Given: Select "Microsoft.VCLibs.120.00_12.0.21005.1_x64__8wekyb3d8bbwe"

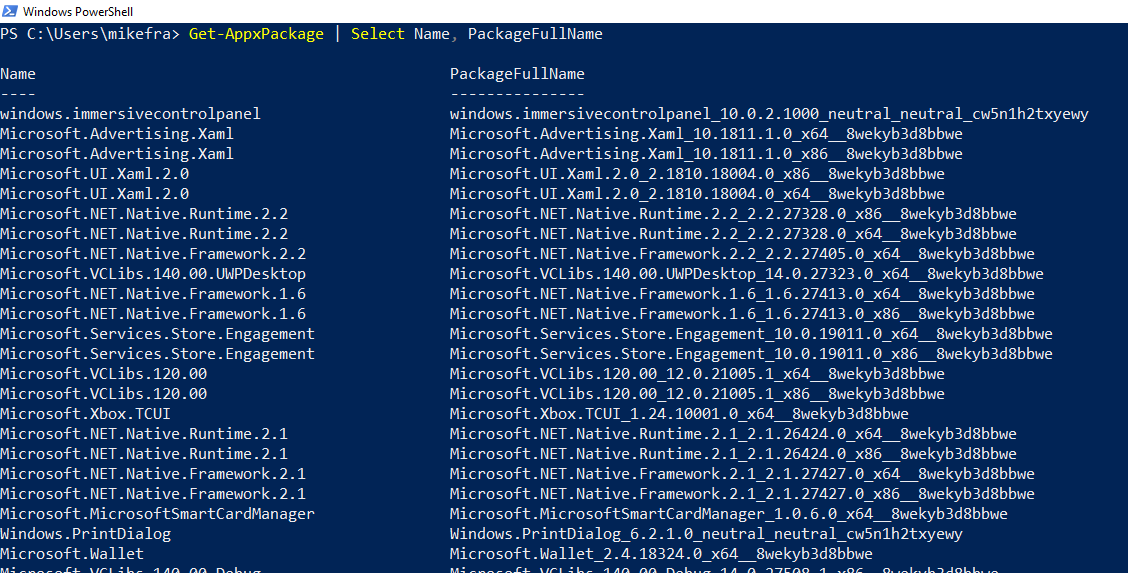Looking at the screenshot, I should tap(697, 374).
